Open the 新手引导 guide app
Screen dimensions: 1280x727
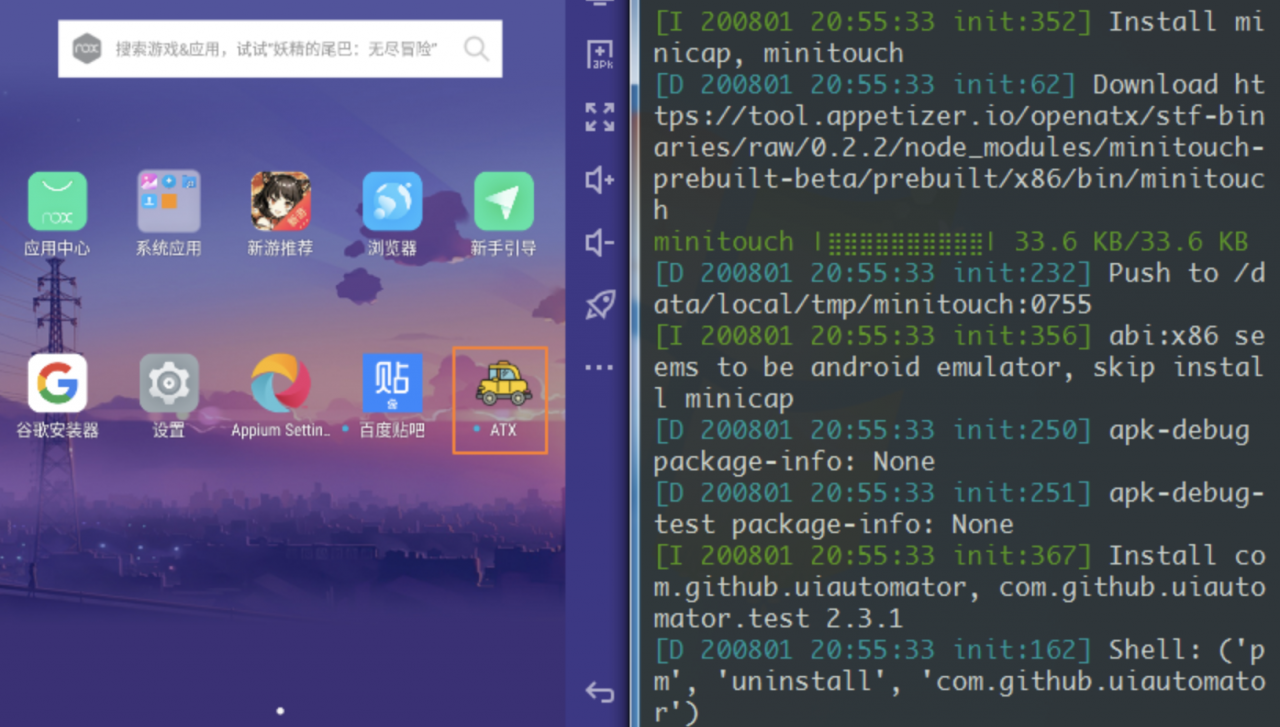click(503, 201)
